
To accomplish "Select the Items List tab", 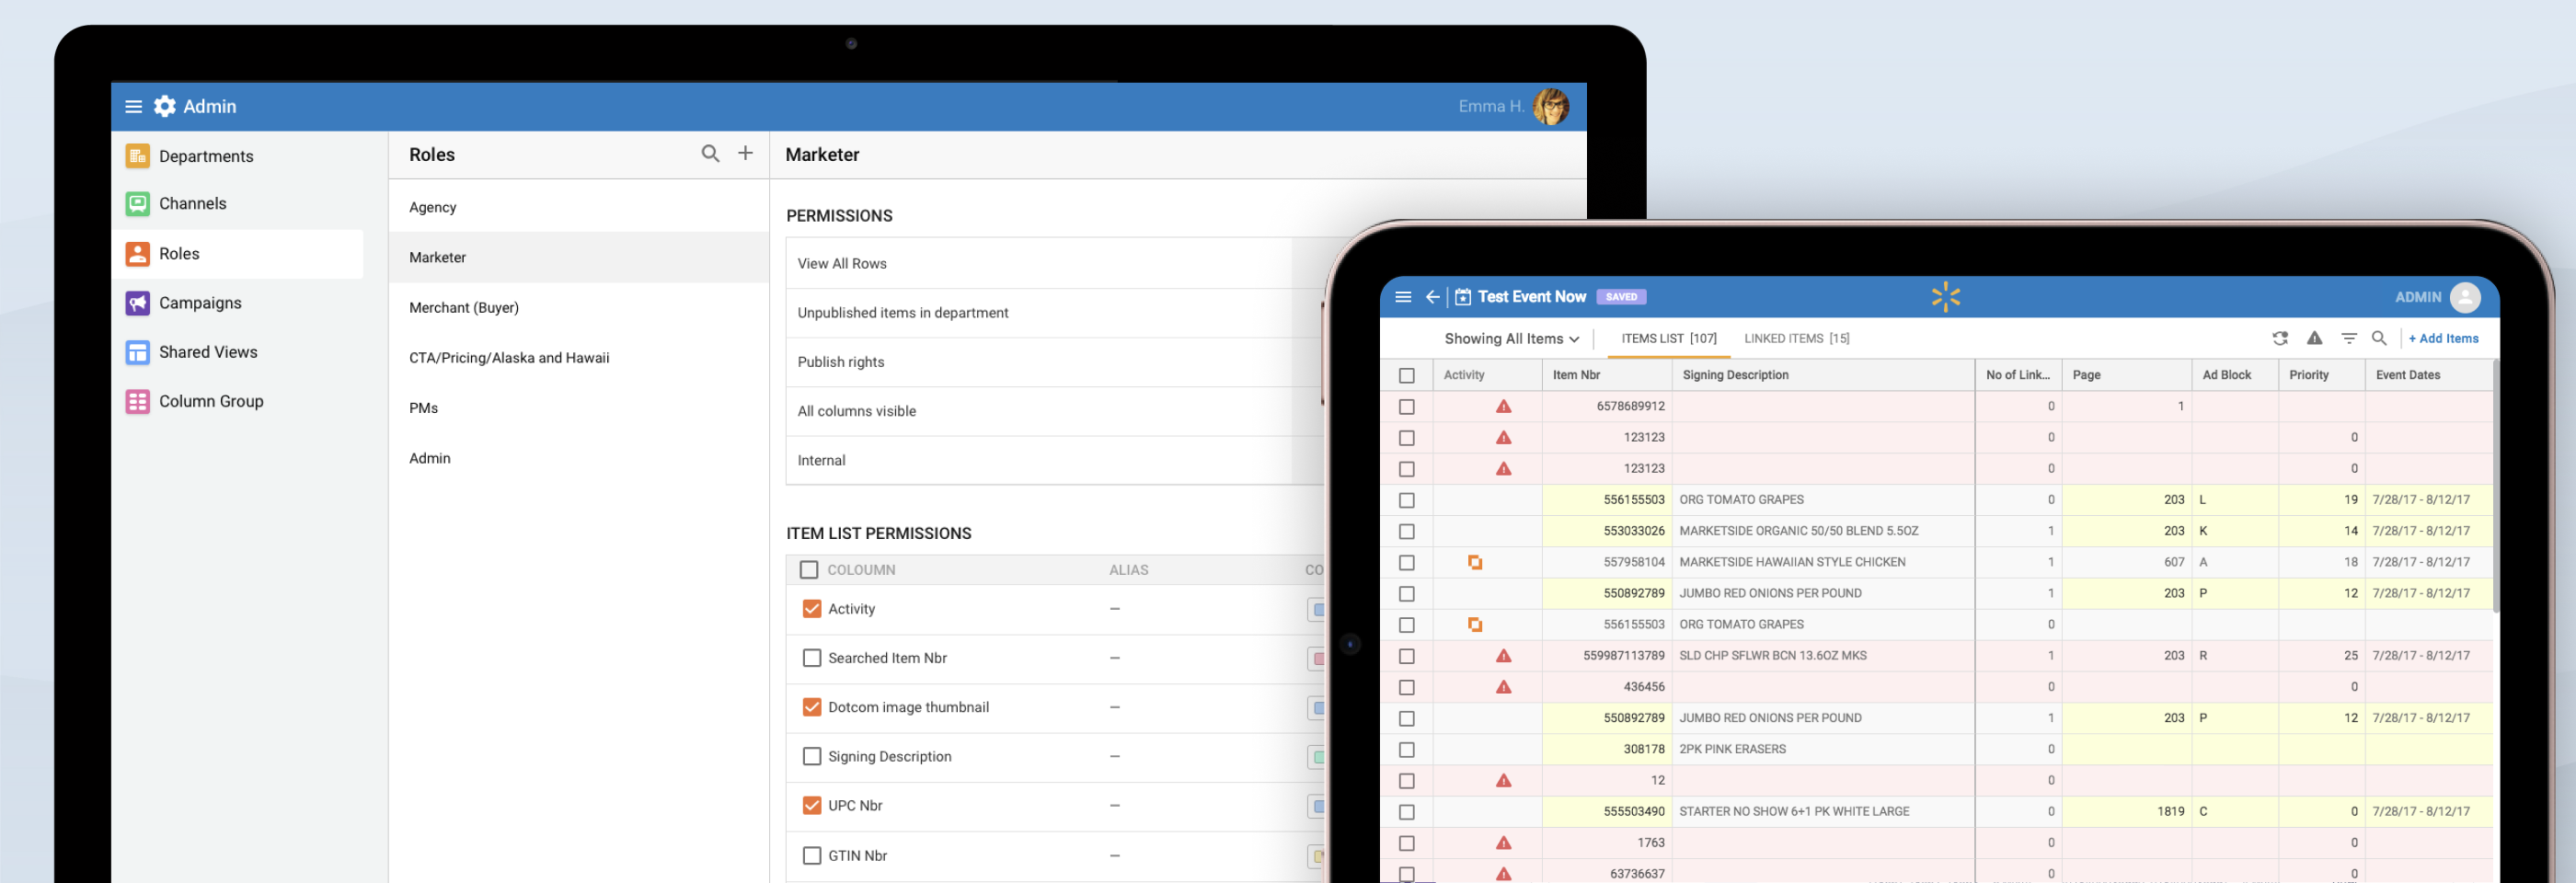I will [x=1668, y=339].
